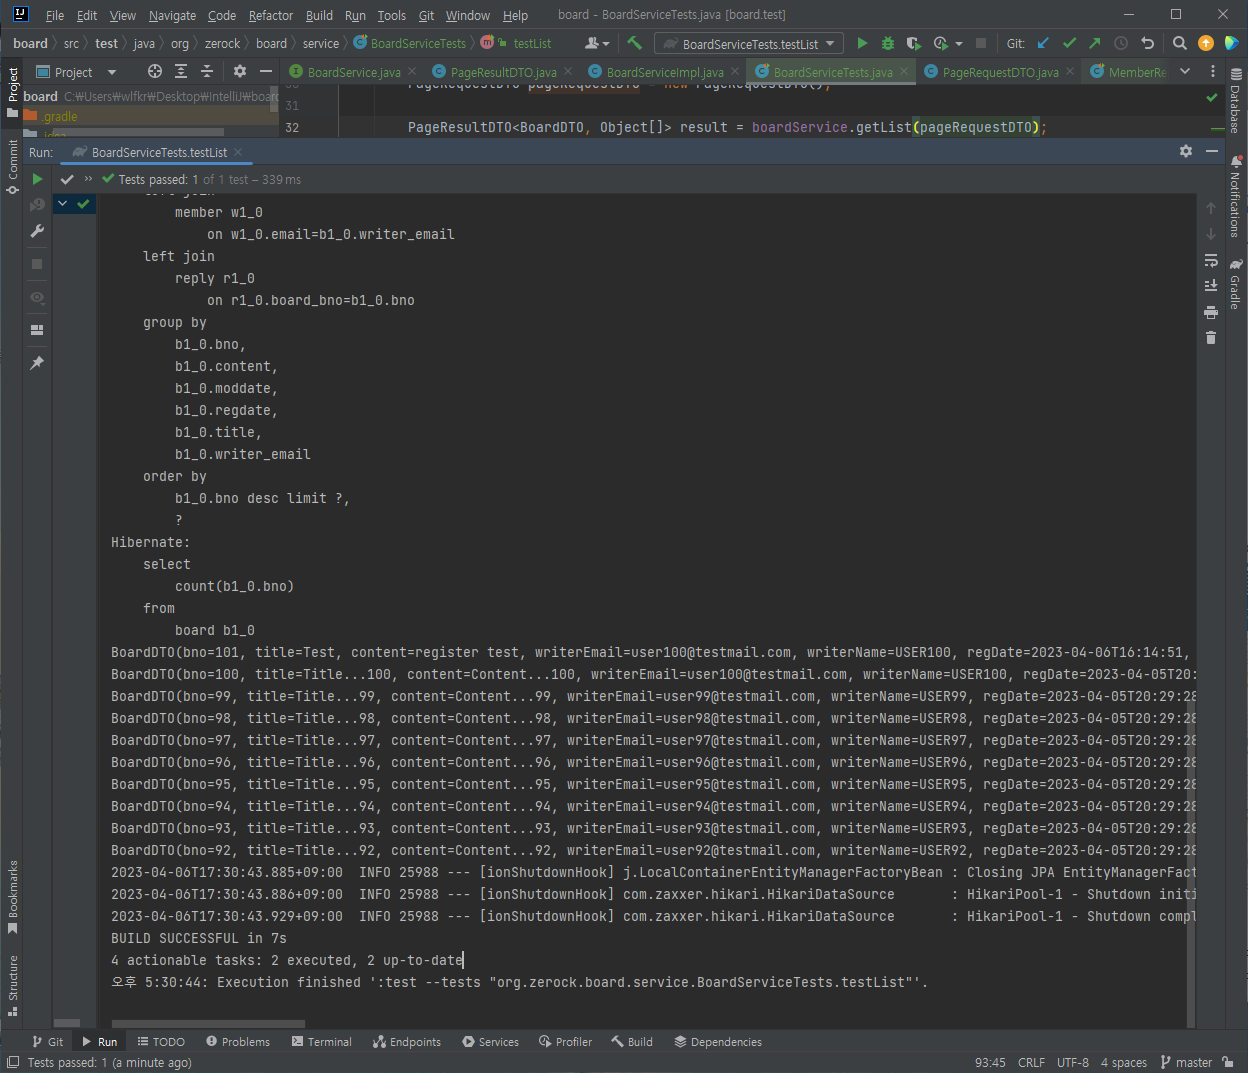Open the editor tabs more-options menu

(1213, 71)
